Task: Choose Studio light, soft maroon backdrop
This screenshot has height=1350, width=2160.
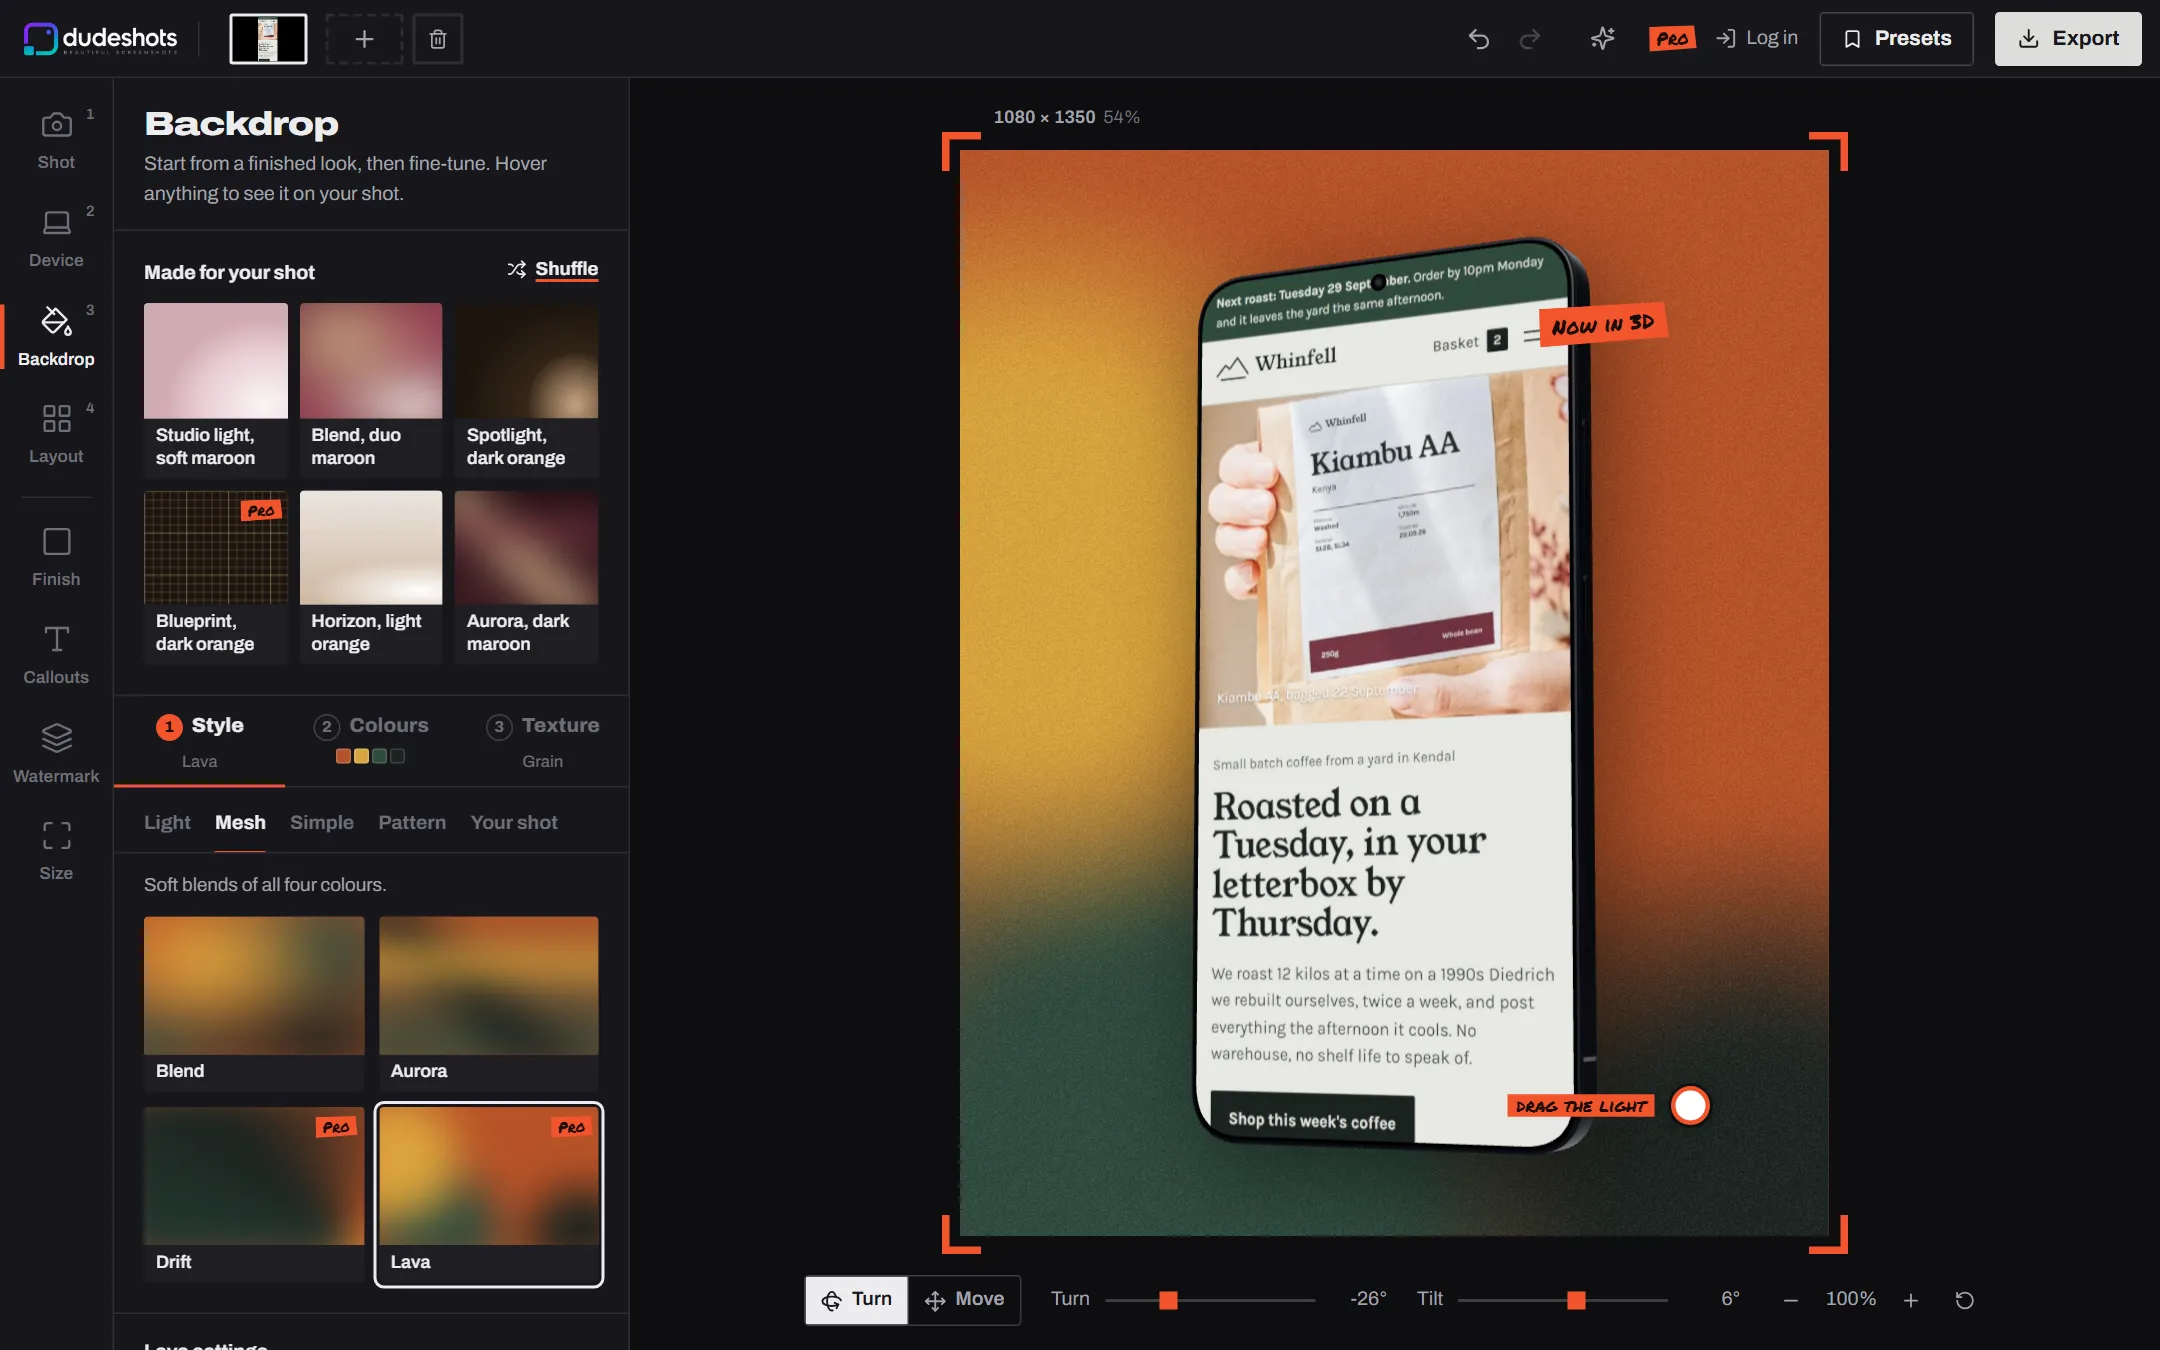Action: pos(215,389)
